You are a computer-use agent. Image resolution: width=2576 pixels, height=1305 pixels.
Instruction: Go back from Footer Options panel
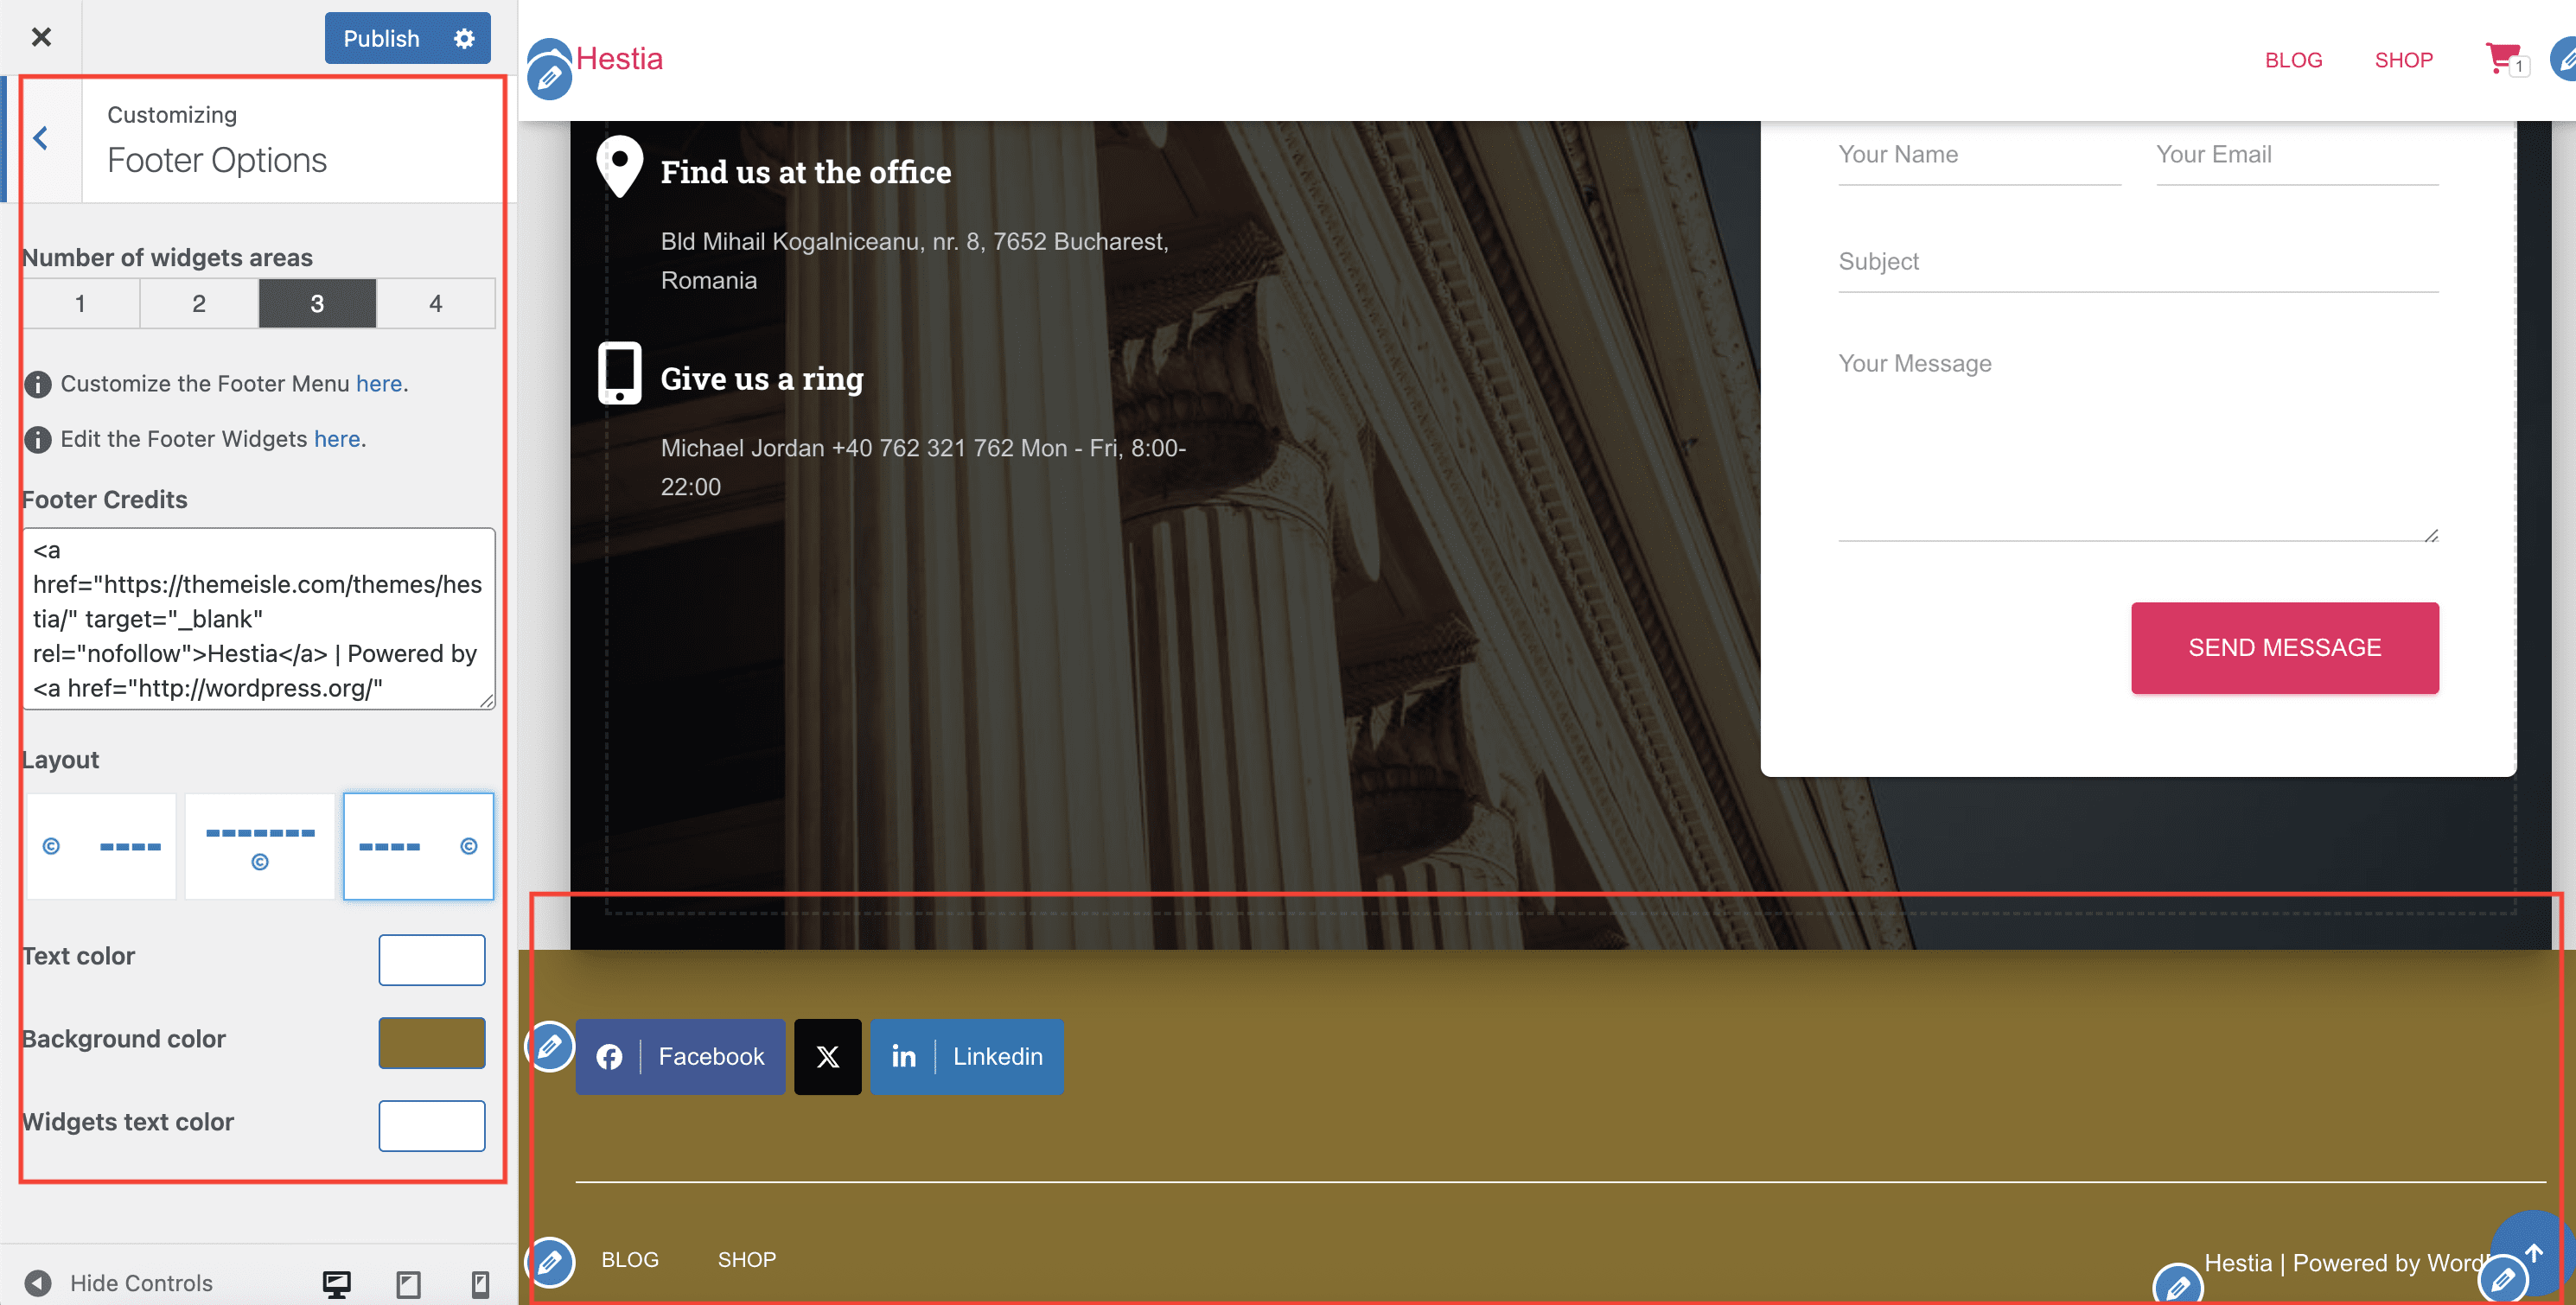pos(41,138)
